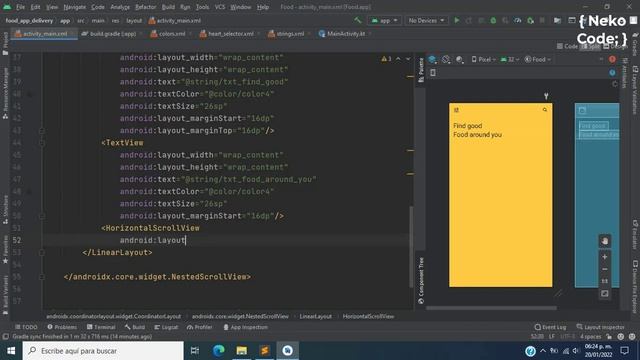Click the night mode icon in preview toolbar
Image resolution: width=640 pixels, height=360 pixels.
coord(460,60)
